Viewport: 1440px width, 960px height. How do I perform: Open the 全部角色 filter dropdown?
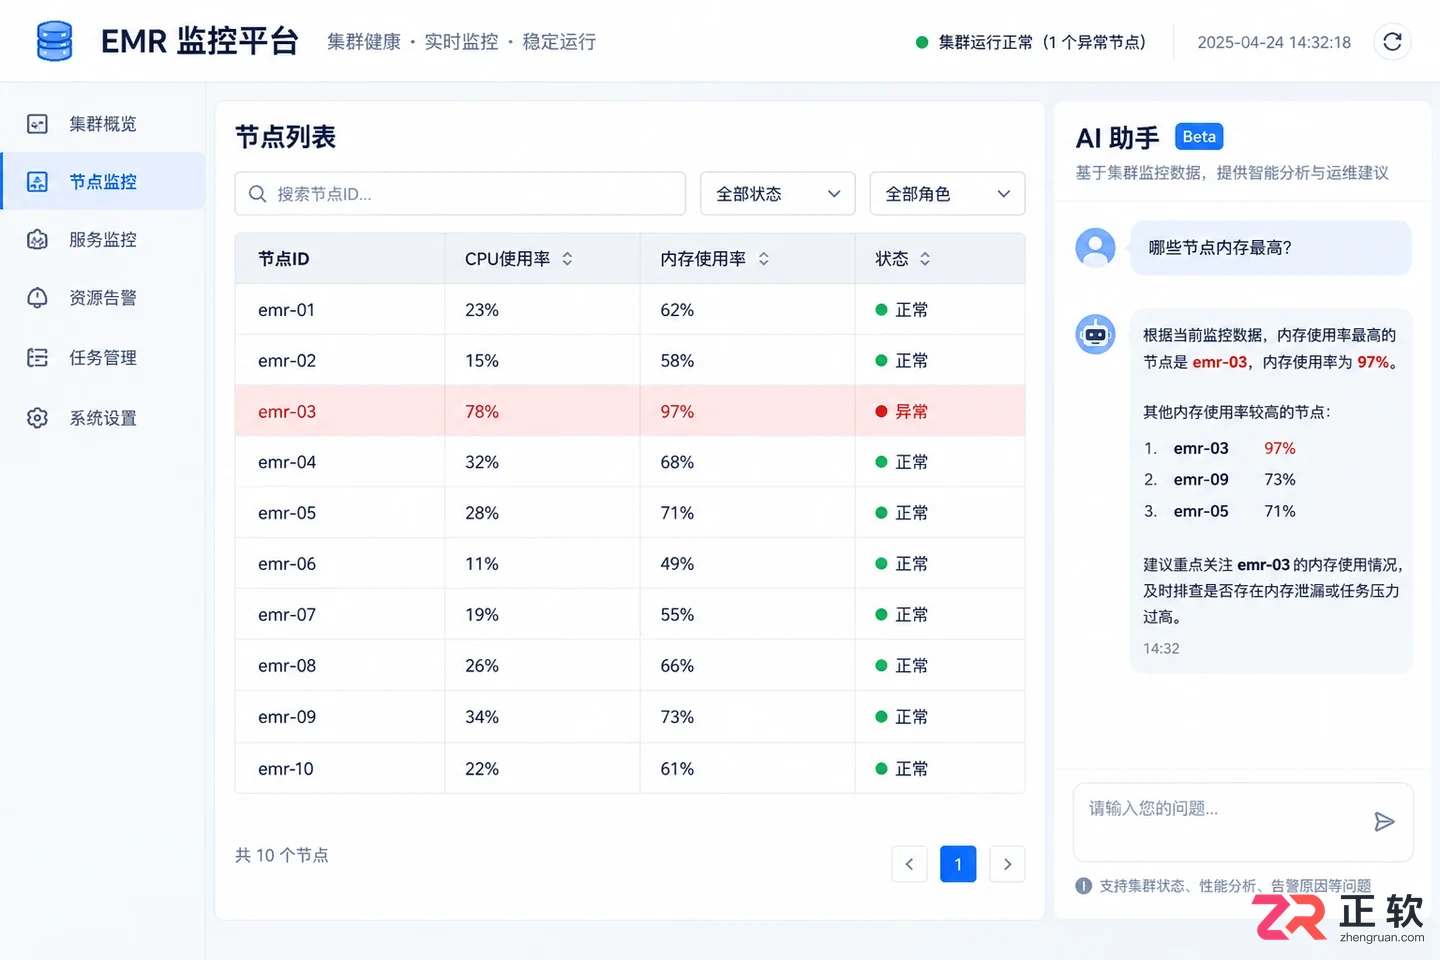click(x=948, y=194)
